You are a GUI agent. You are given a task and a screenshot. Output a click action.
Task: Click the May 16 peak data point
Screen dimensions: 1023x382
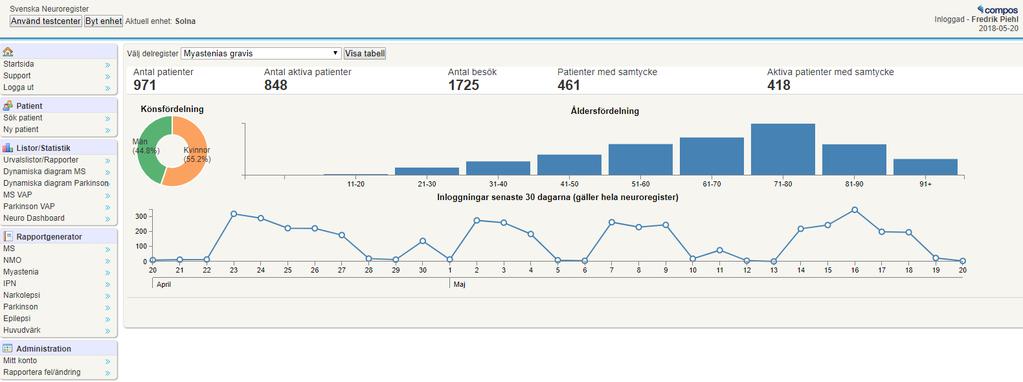[855, 210]
